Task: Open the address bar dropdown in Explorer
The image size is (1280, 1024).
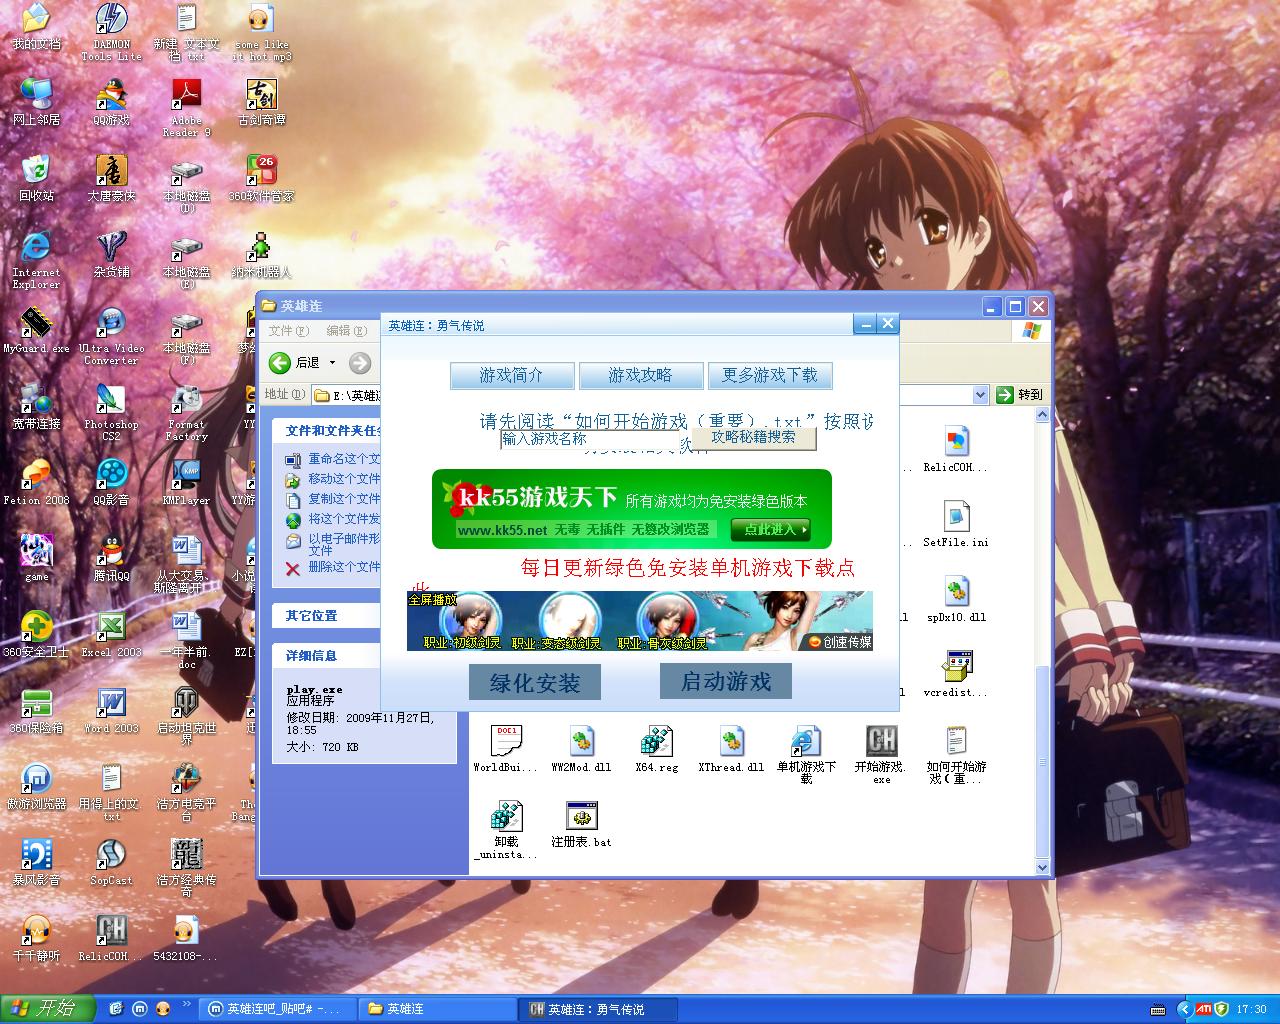Action: pyautogui.click(x=980, y=395)
